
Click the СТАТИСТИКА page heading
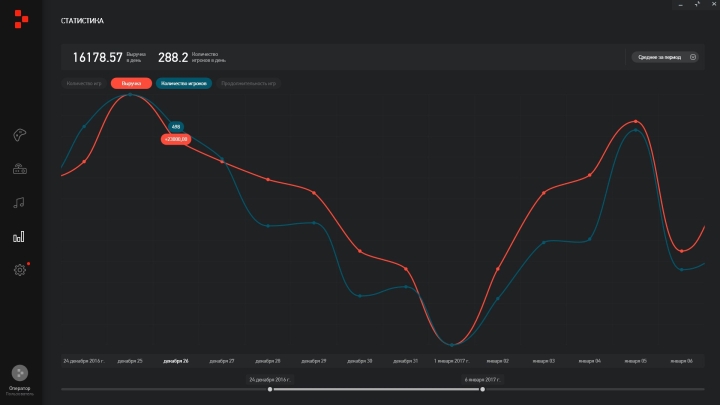82,21
